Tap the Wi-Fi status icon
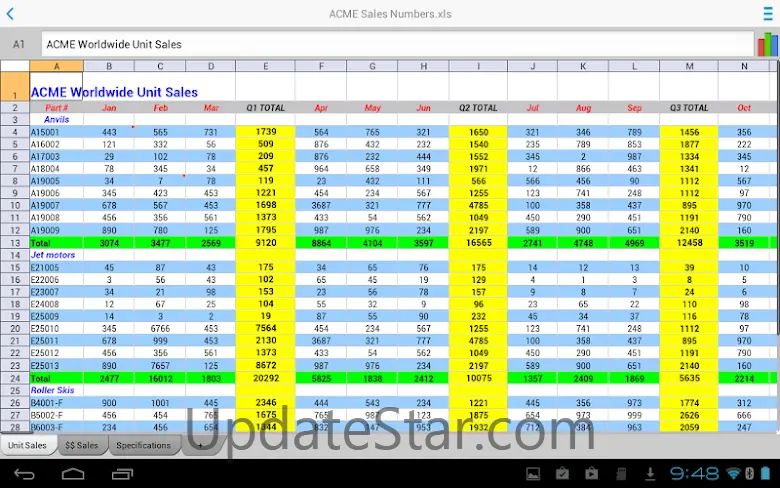Viewport: 780px width, 488px height. [733, 473]
